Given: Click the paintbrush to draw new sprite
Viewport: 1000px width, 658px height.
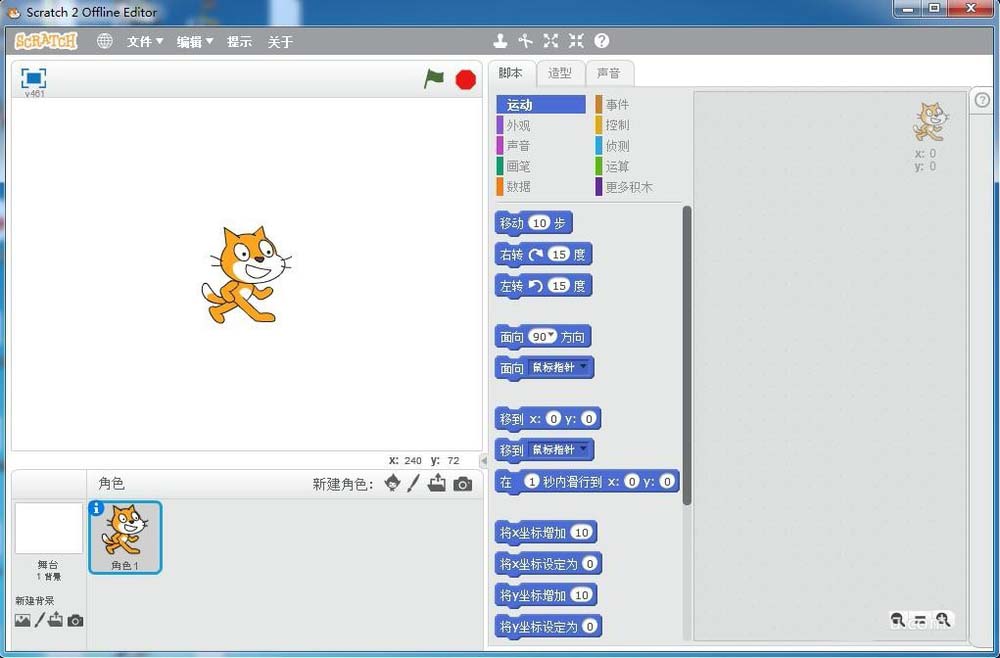Looking at the screenshot, I should [413, 485].
